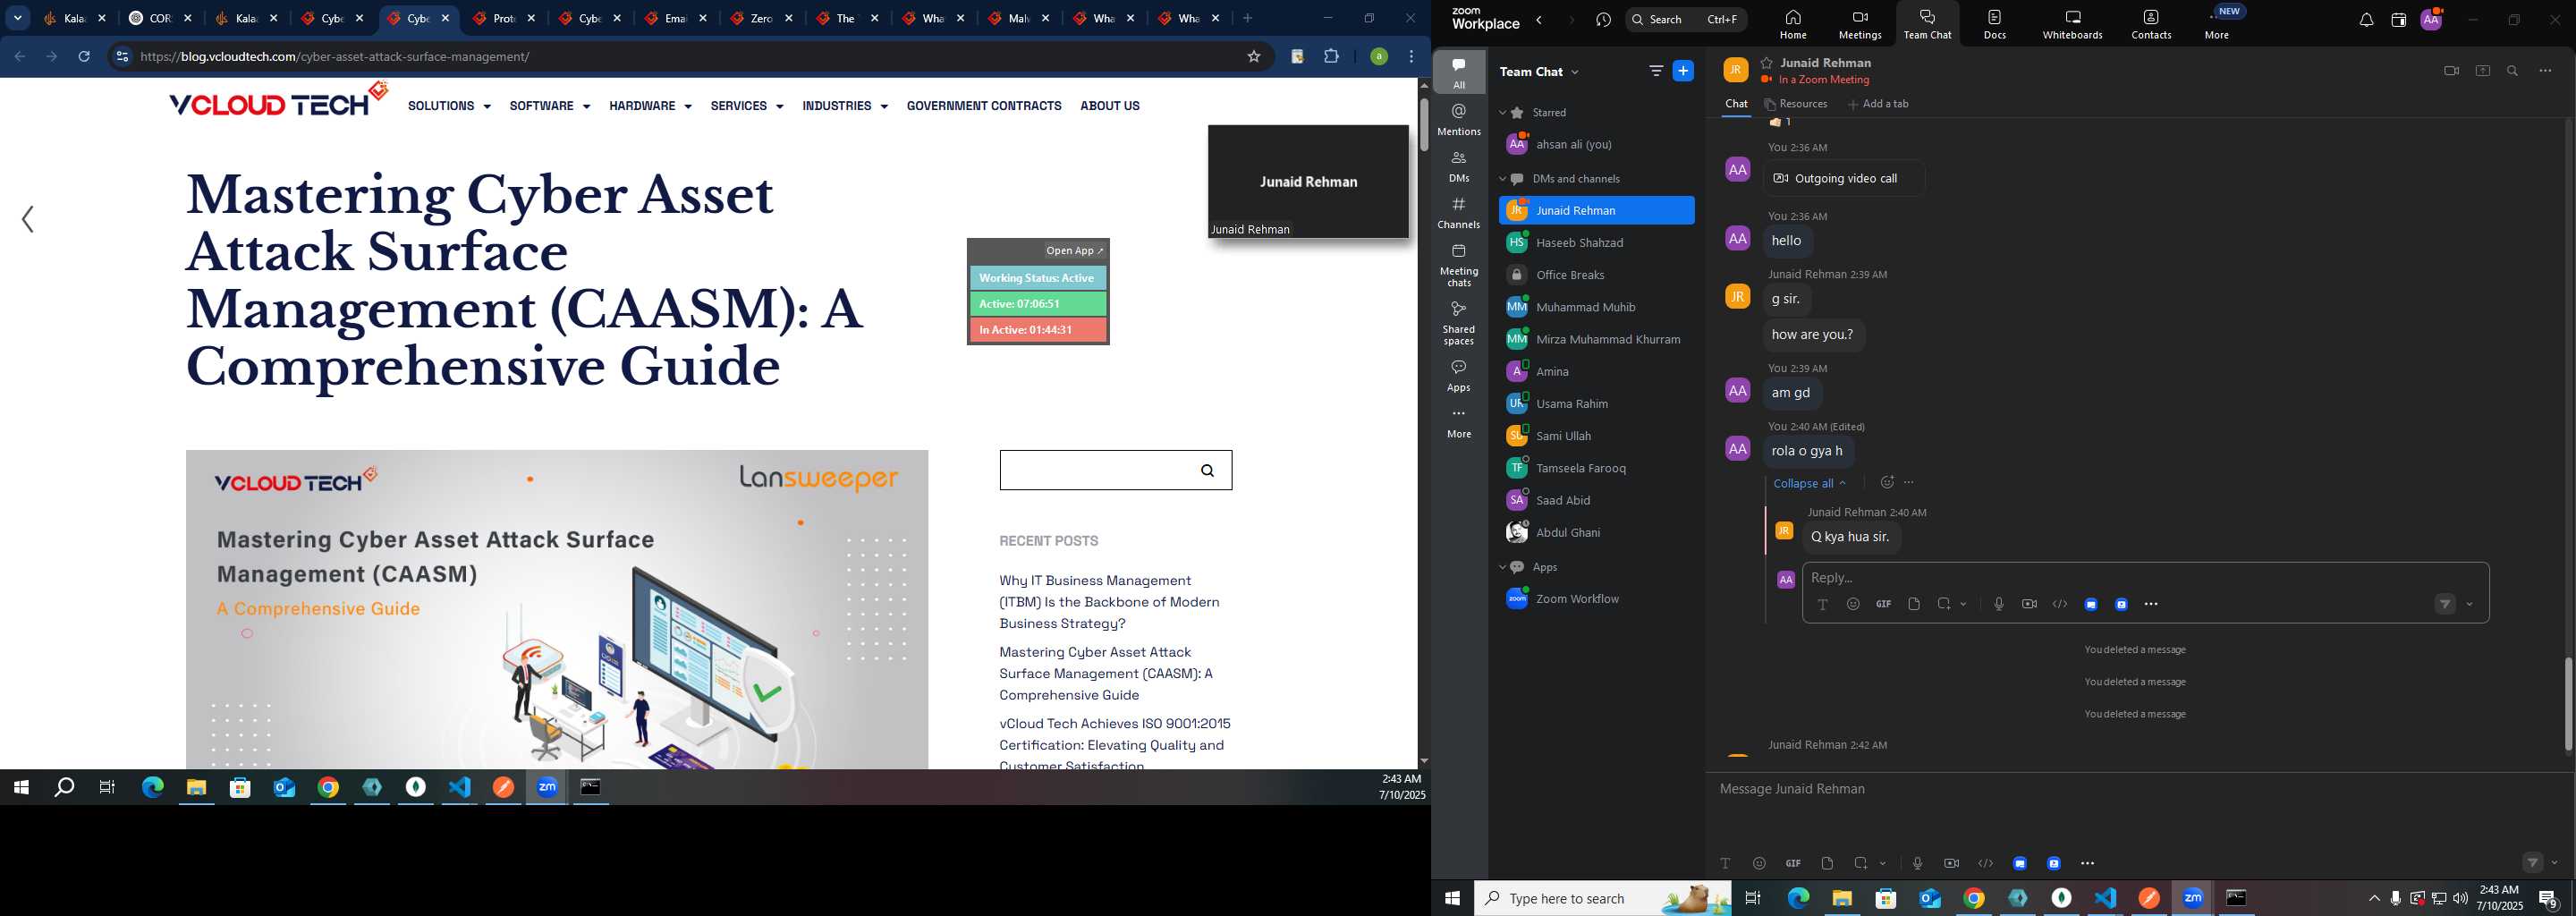
Task: Open Zoom notifications bell
Action: (x=2366, y=20)
